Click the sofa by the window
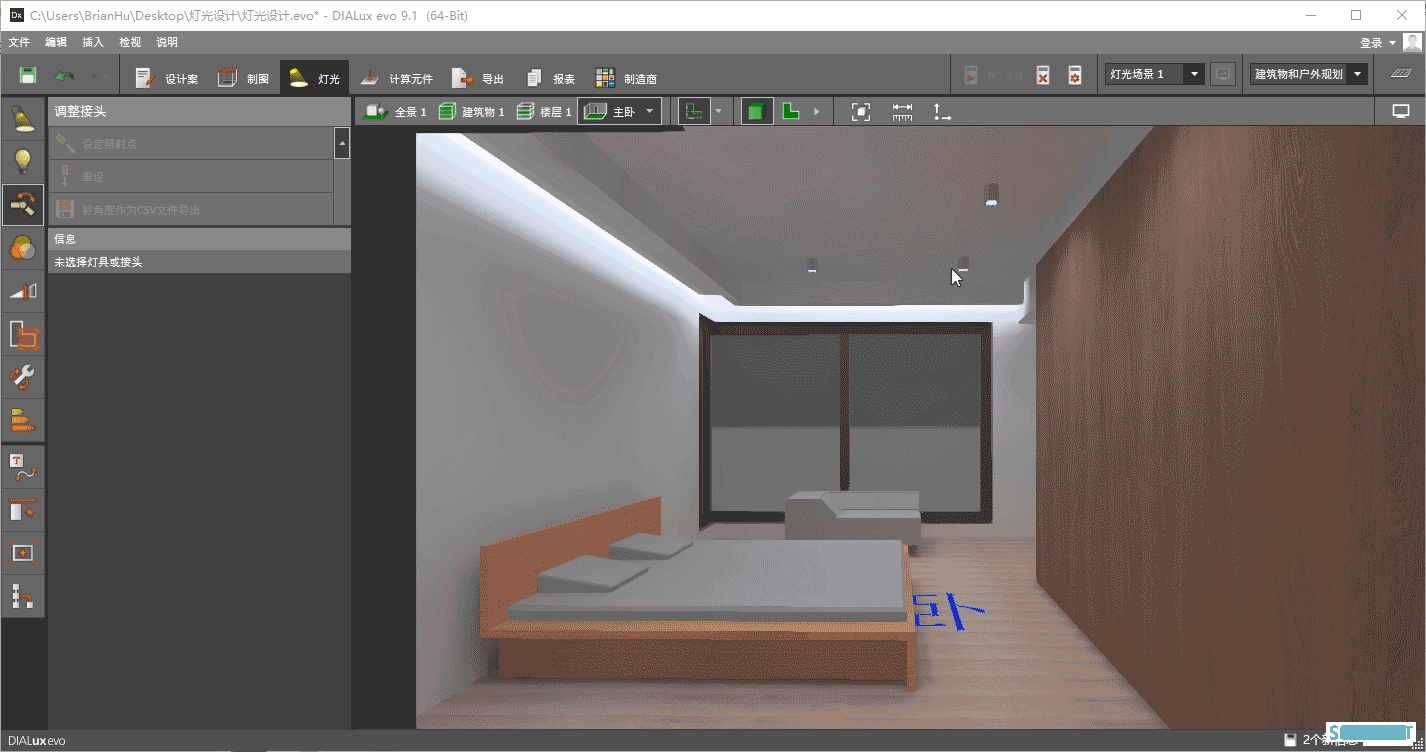The width and height of the screenshot is (1426, 752). pos(853,516)
